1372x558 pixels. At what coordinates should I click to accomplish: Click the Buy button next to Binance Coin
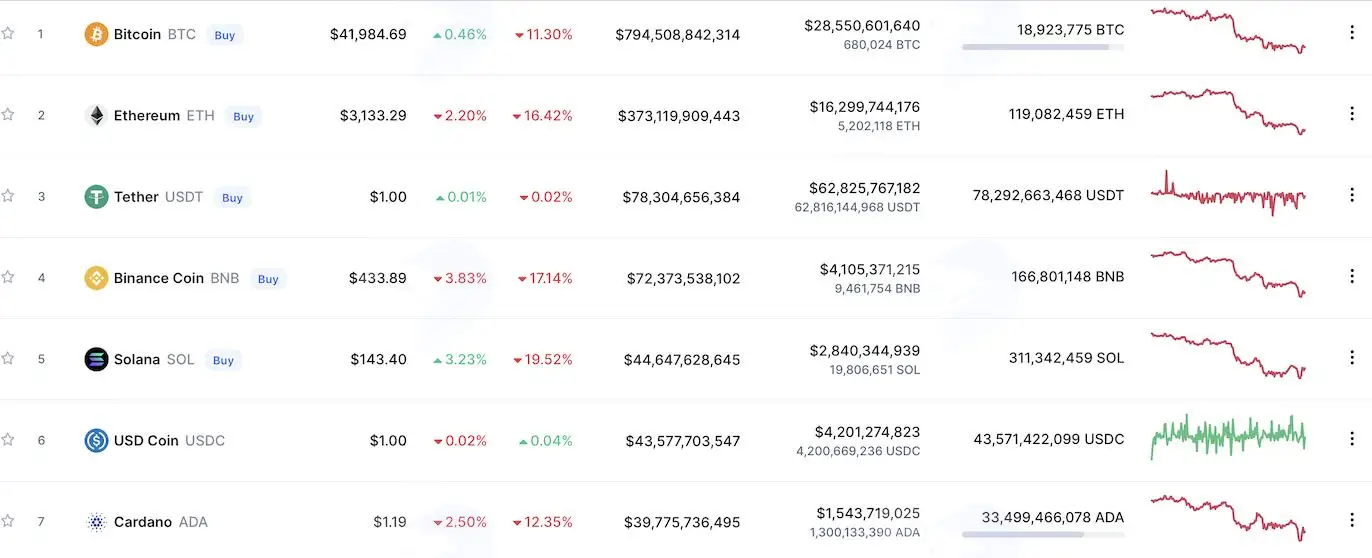(268, 279)
